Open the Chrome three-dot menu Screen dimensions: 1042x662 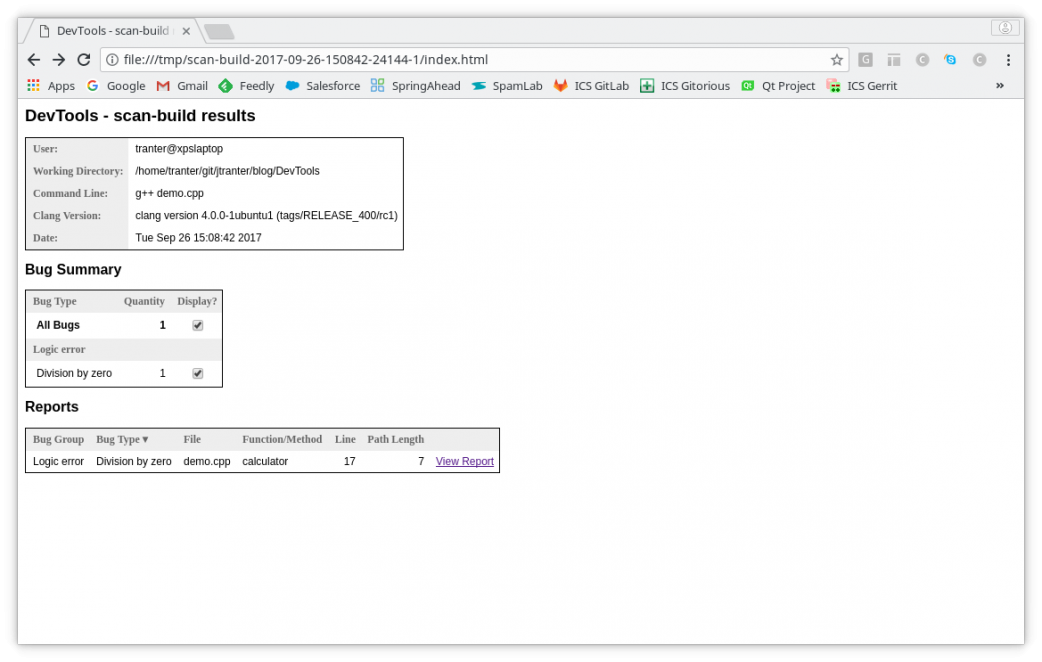pos(1008,60)
